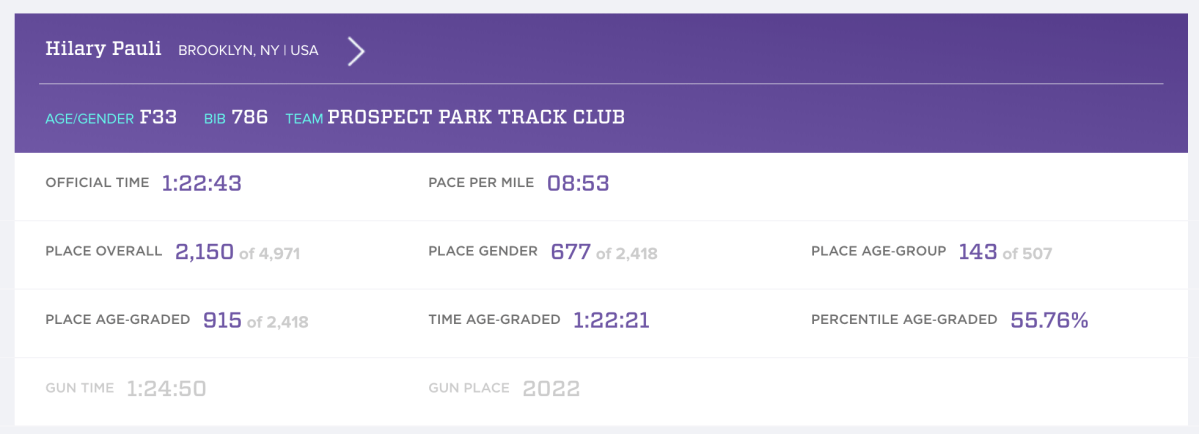Click the "of 4,971" overall total
Image resolution: width=1199 pixels, height=434 pixels.
269,254
